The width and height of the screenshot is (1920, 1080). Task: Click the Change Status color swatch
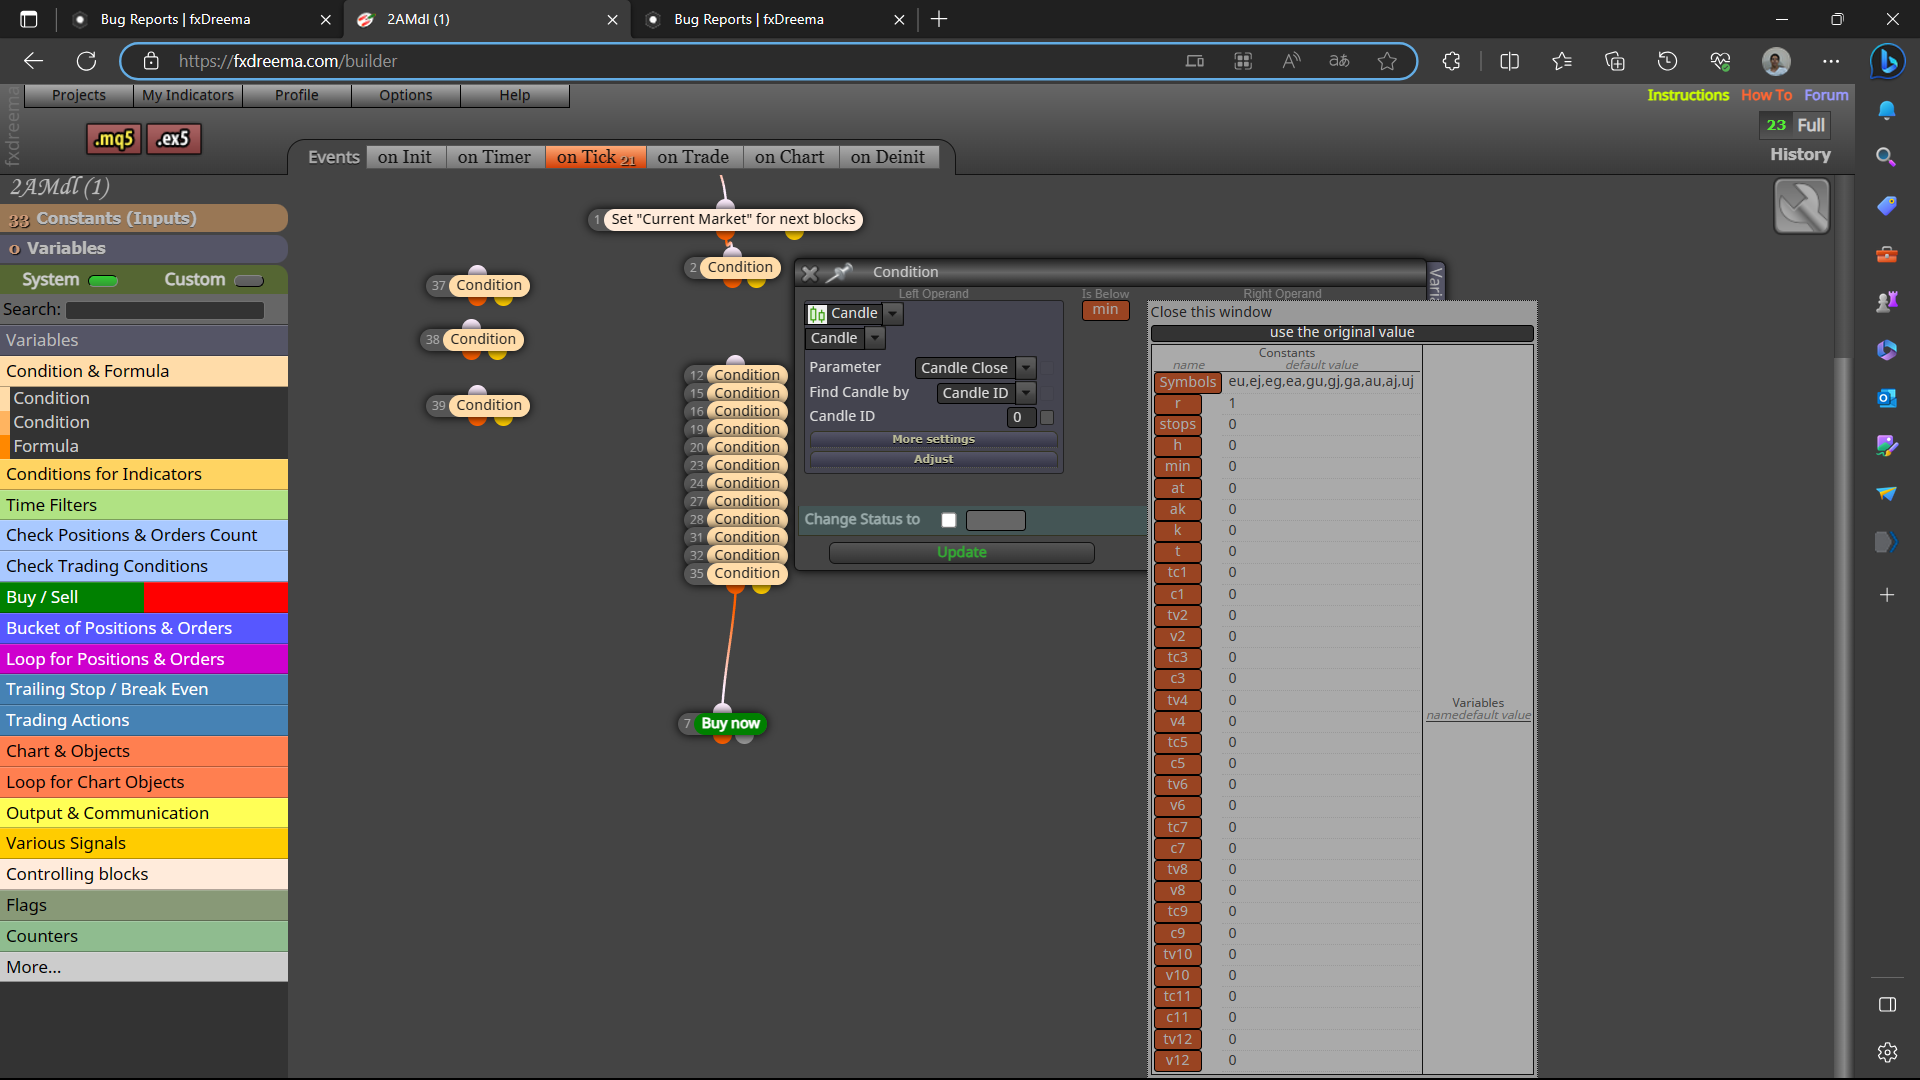point(995,520)
